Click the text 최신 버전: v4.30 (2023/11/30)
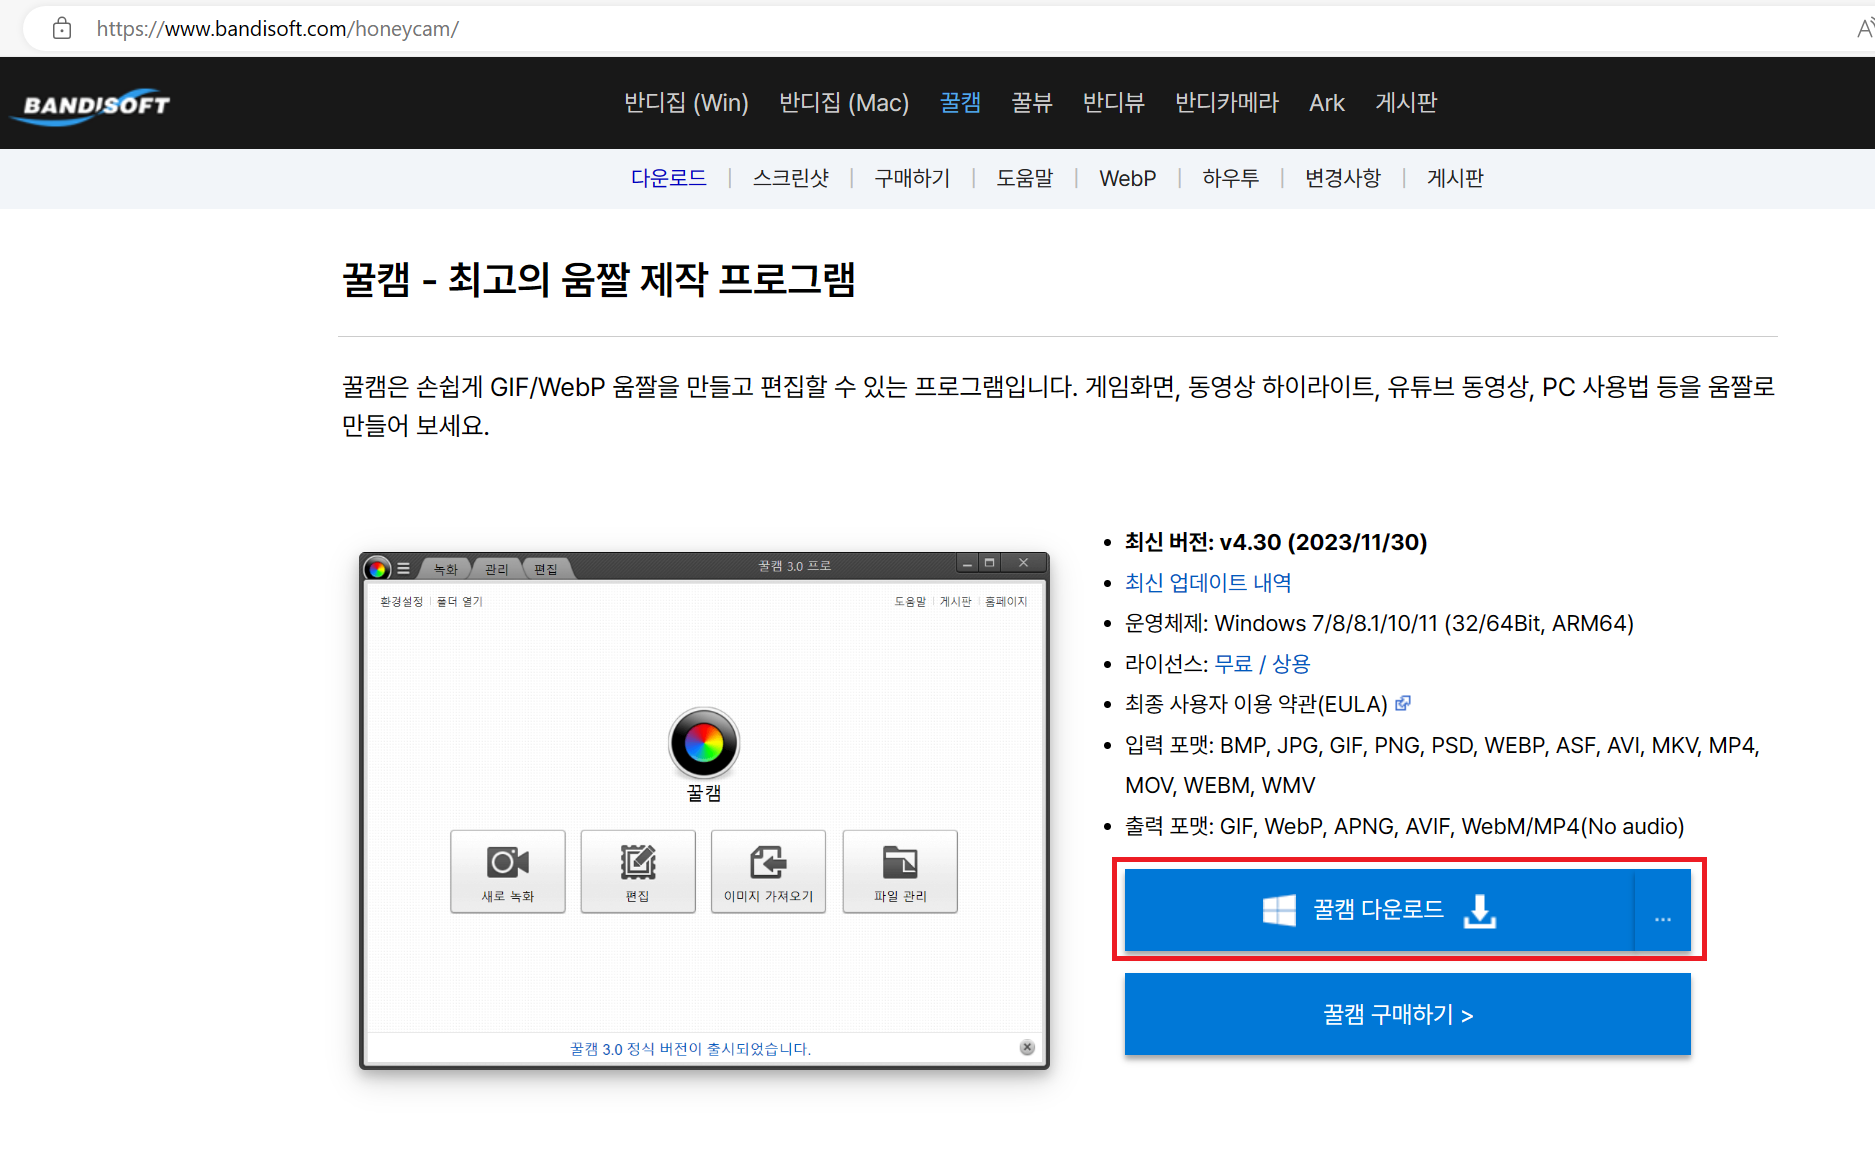The width and height of the screenshot is (1875, 1169). [x=1276, y=542]
